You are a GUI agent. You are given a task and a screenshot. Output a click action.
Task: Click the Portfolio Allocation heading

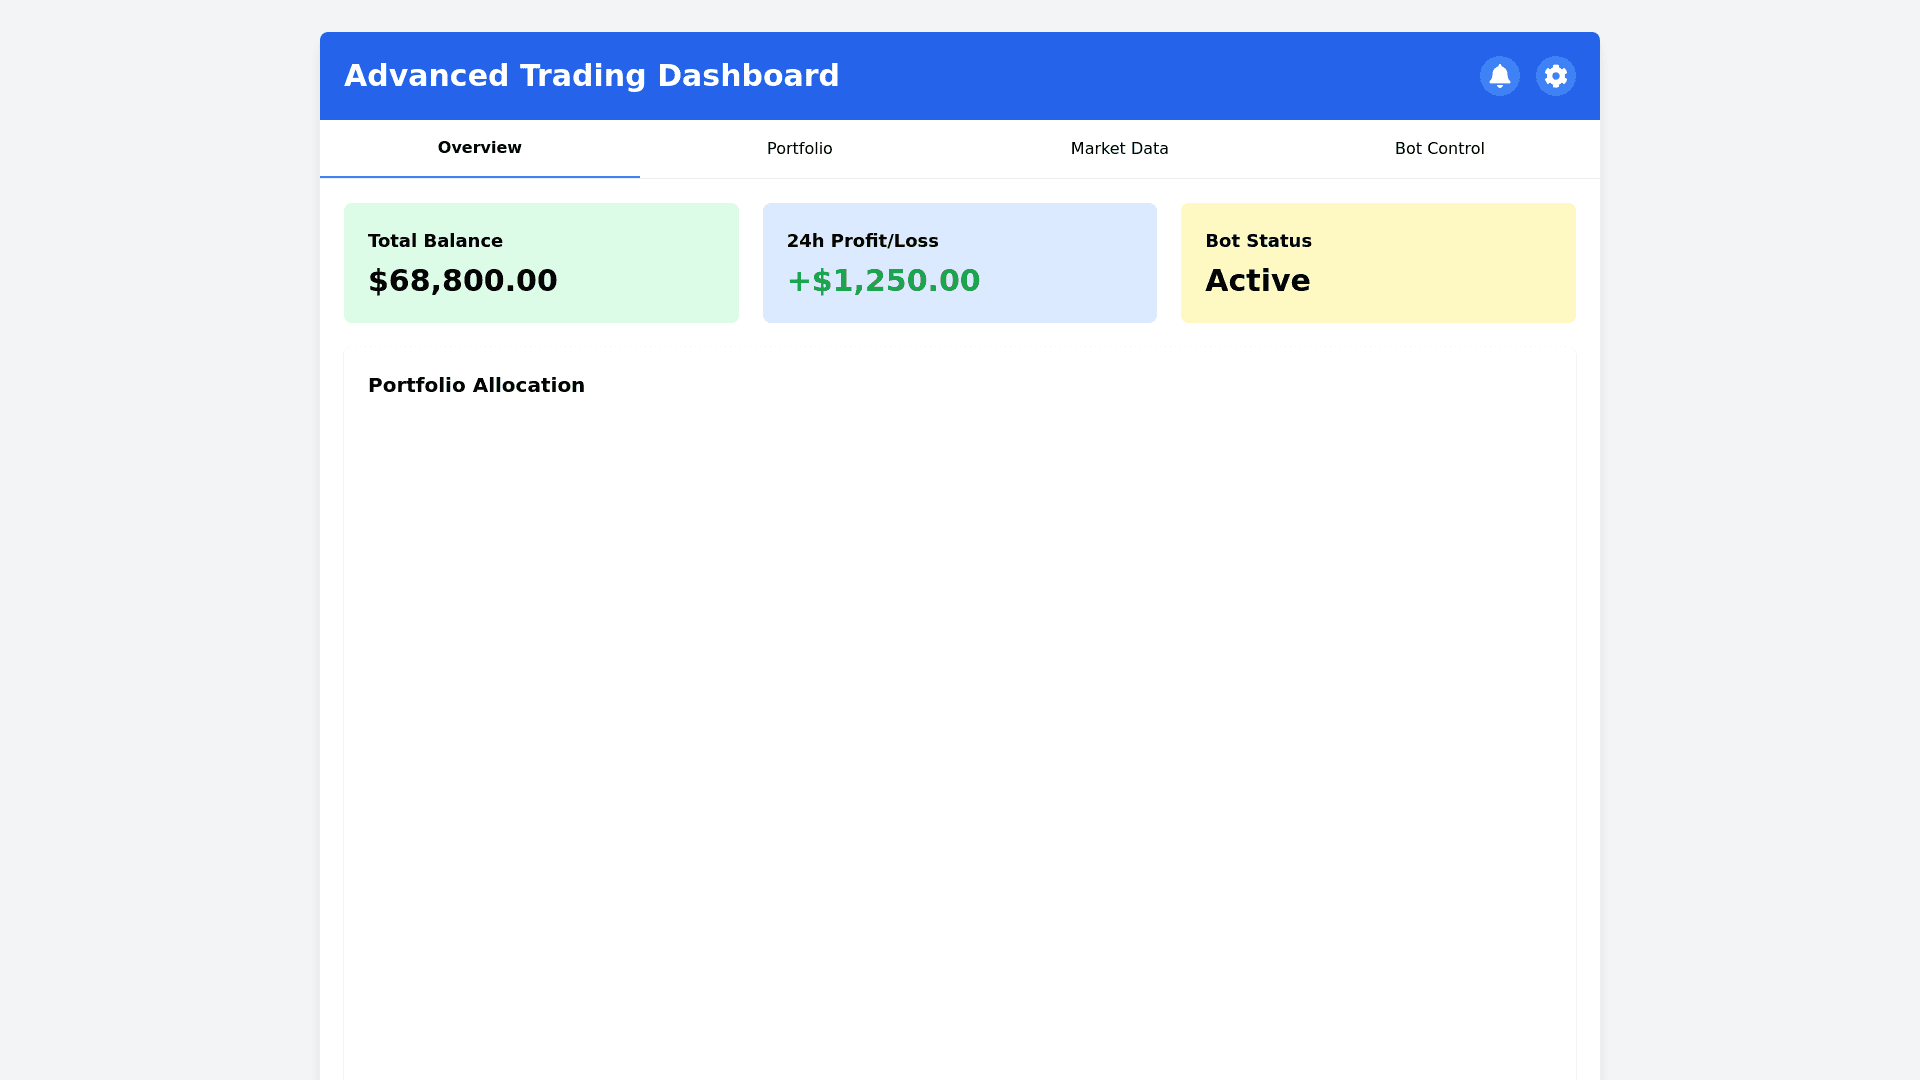[x=476, y=386]
